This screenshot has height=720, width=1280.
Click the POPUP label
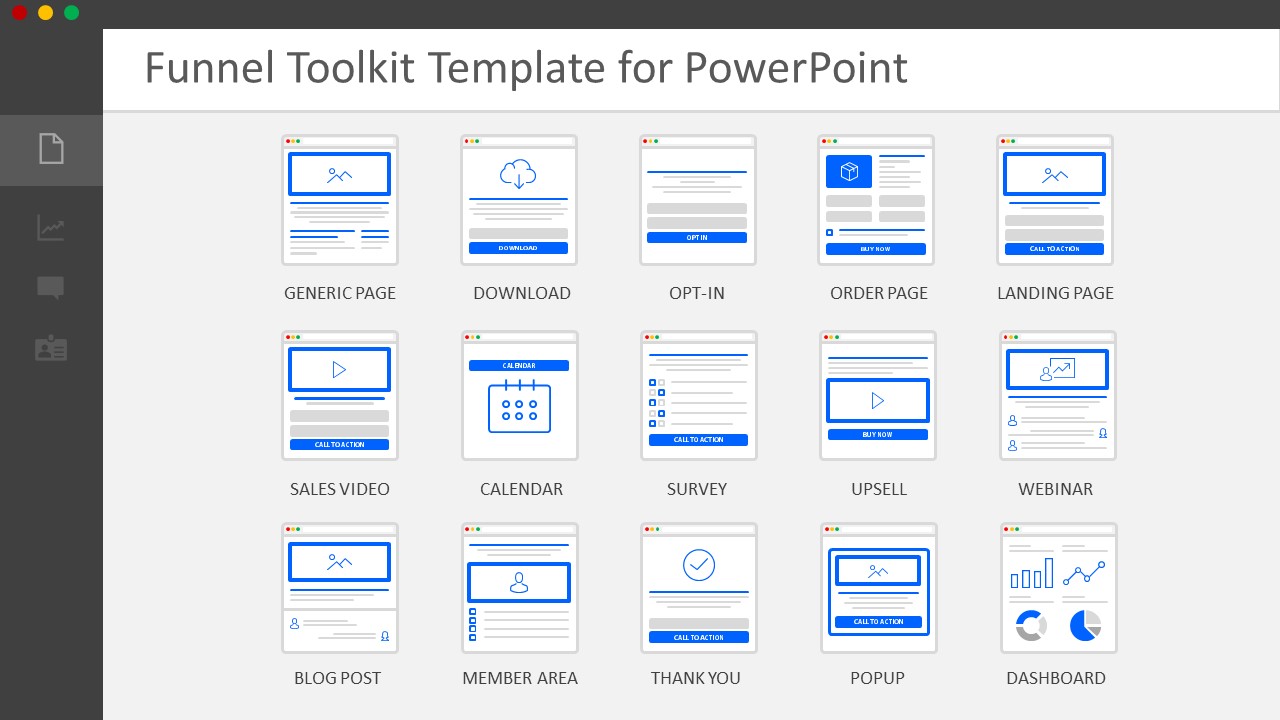click(877, 678)
